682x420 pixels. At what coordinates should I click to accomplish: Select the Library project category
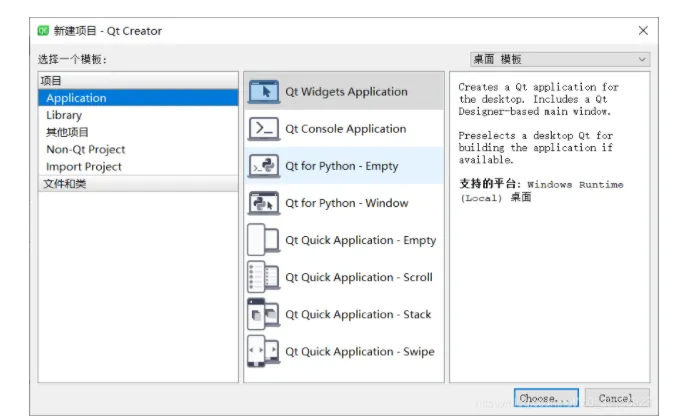point(64,115)
